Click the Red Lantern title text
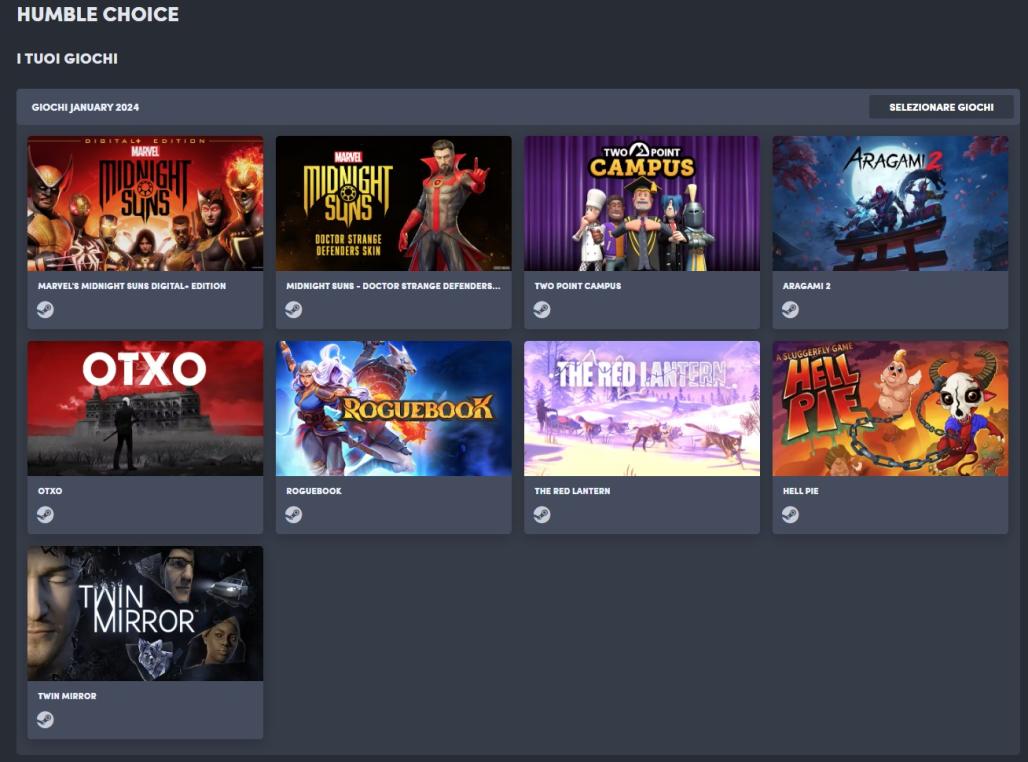The image size is (1028, 762). 572,491
